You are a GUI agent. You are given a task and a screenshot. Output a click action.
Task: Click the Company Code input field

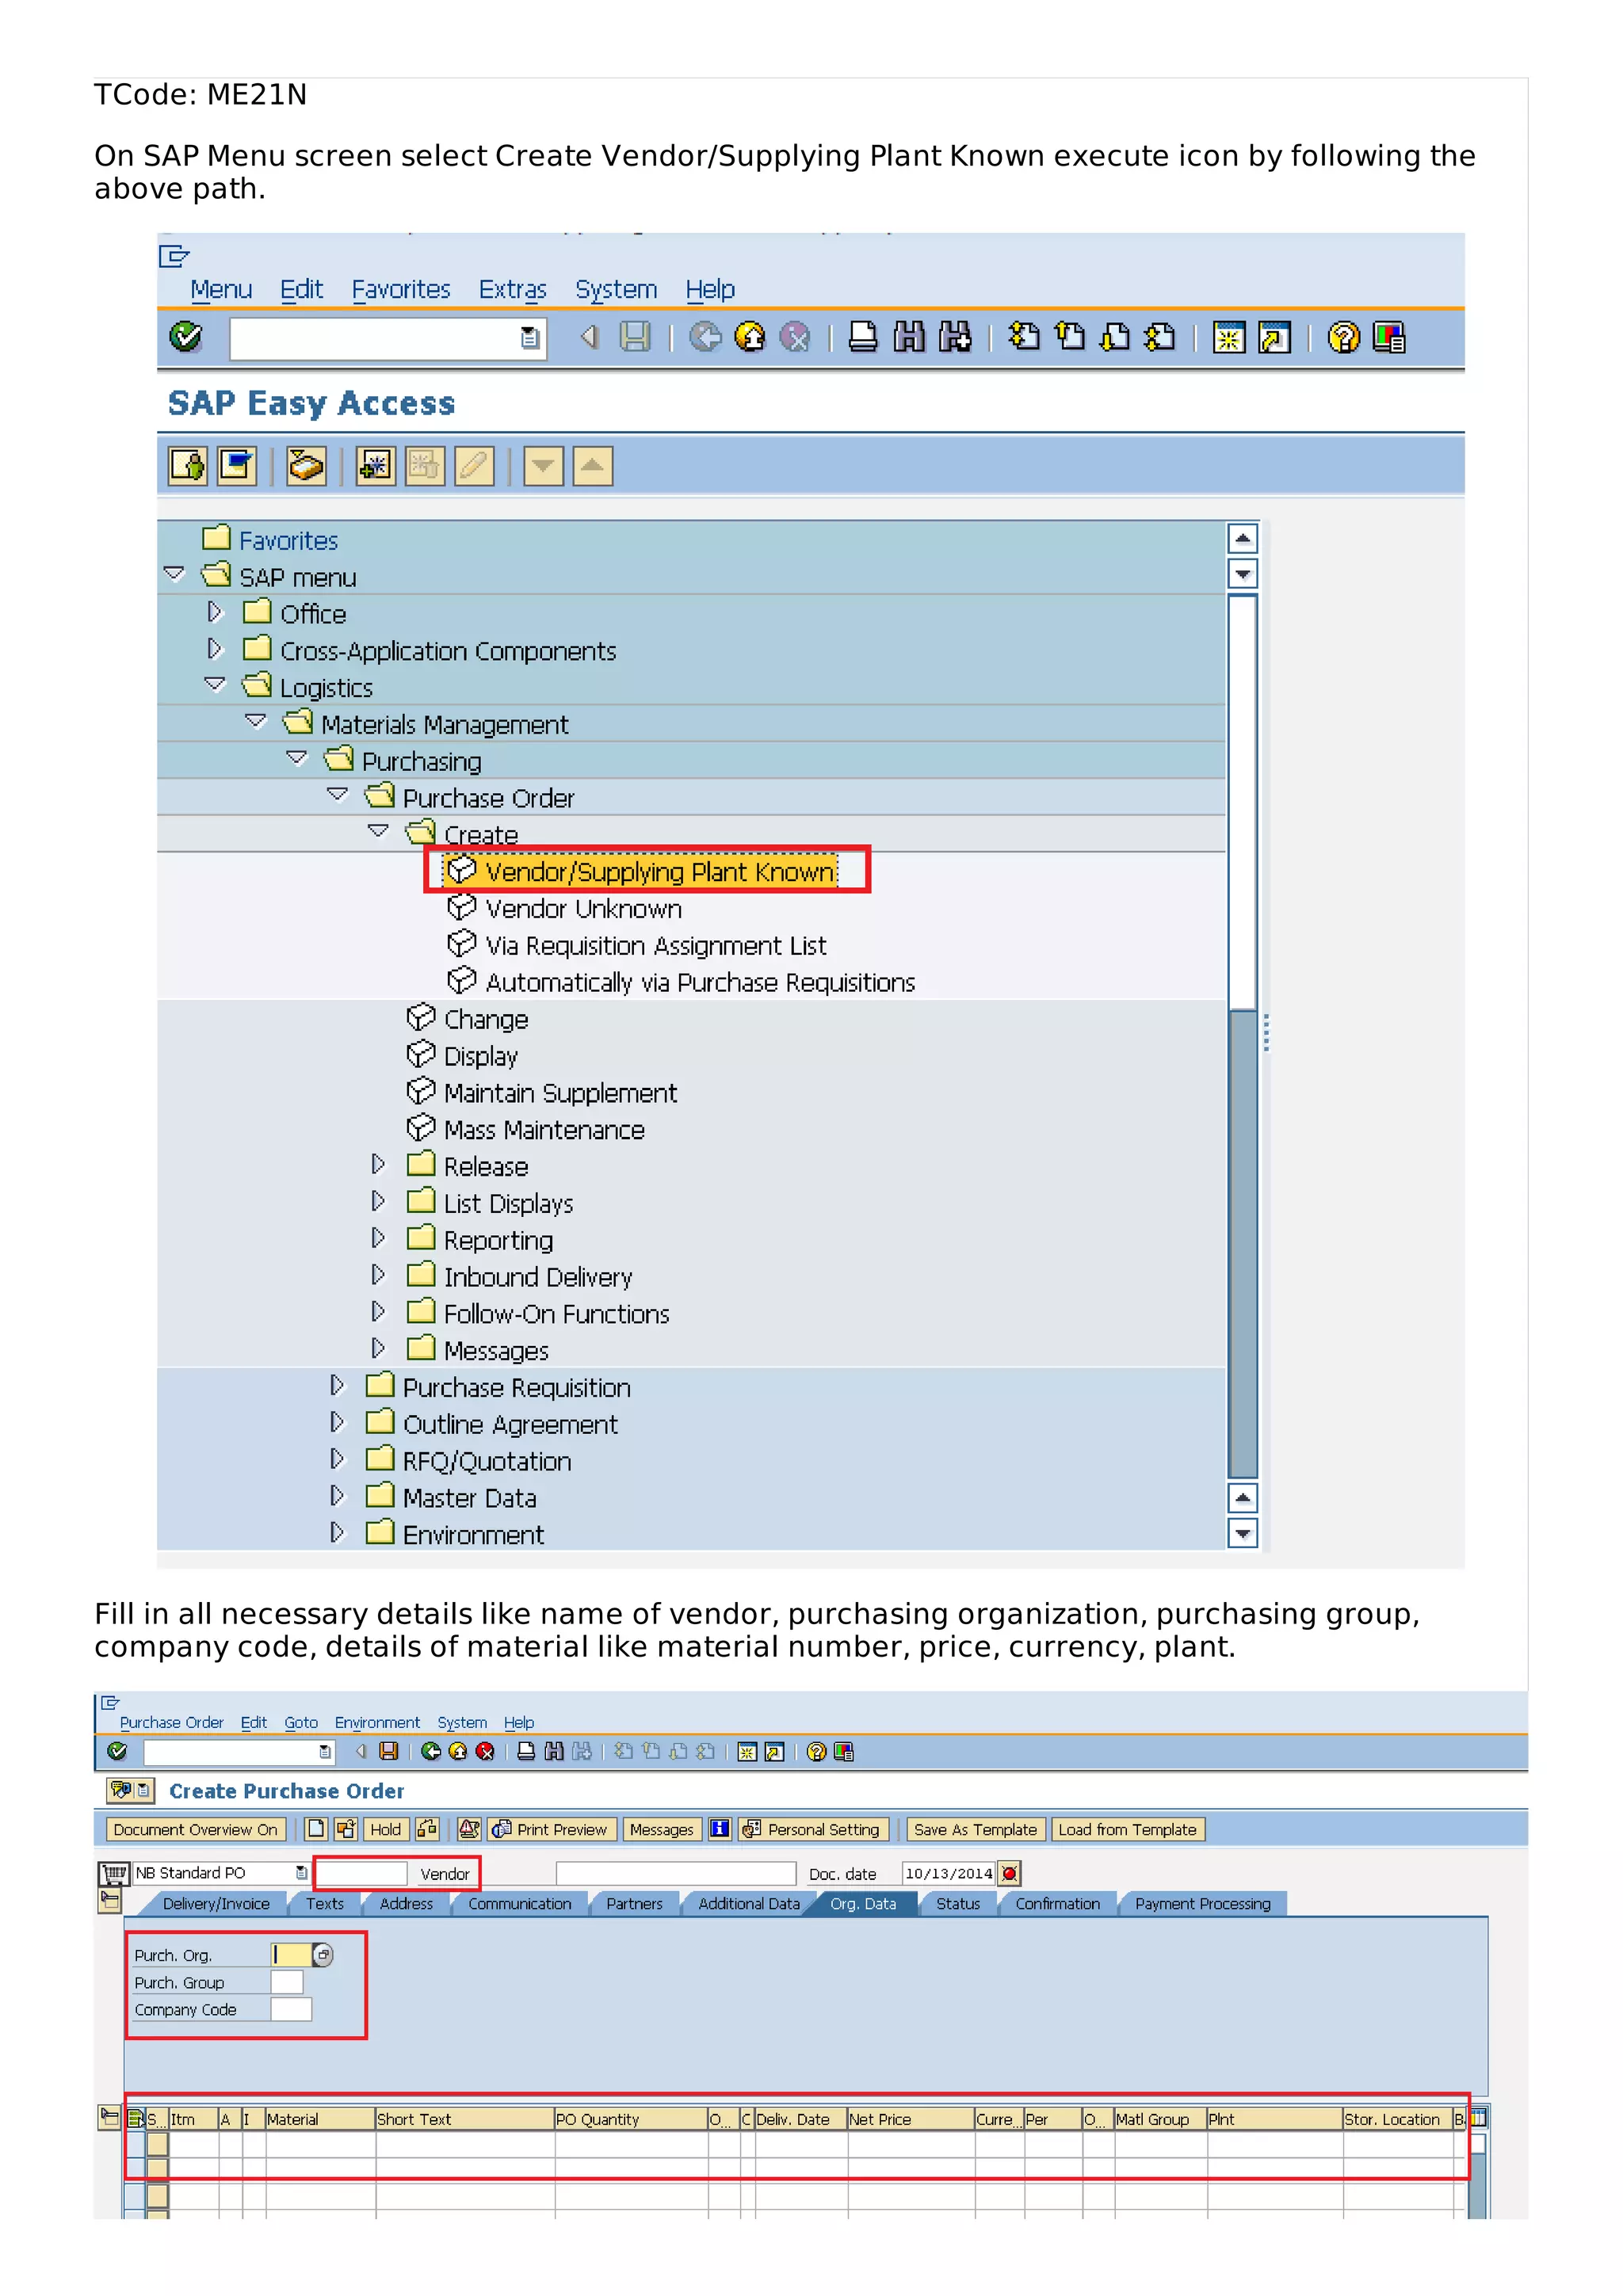coord(291,2009)
